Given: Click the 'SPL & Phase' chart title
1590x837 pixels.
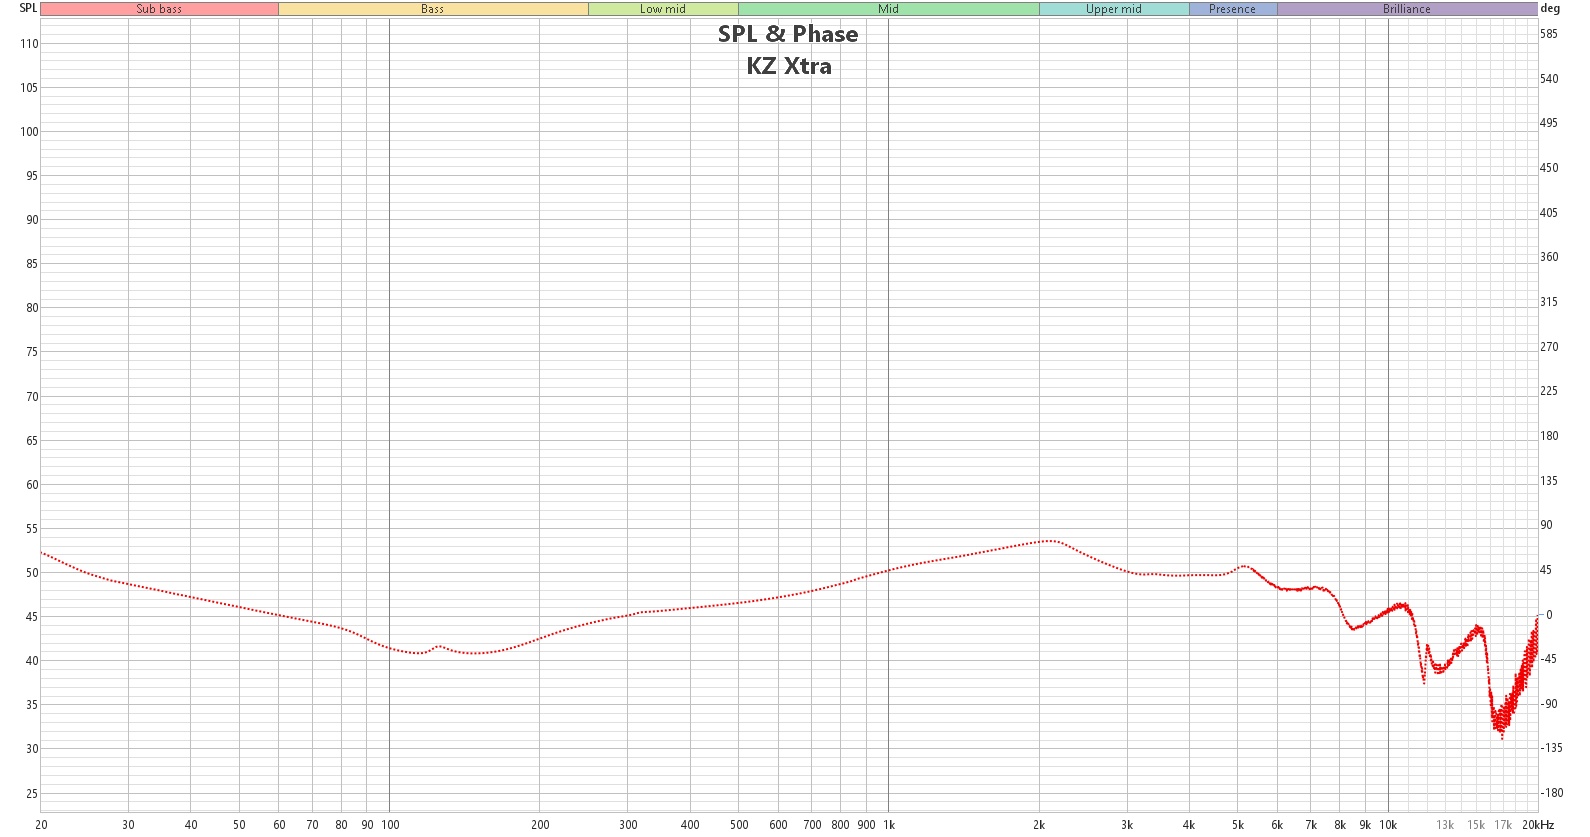Looking at the screenshot, I should (788, 34).
